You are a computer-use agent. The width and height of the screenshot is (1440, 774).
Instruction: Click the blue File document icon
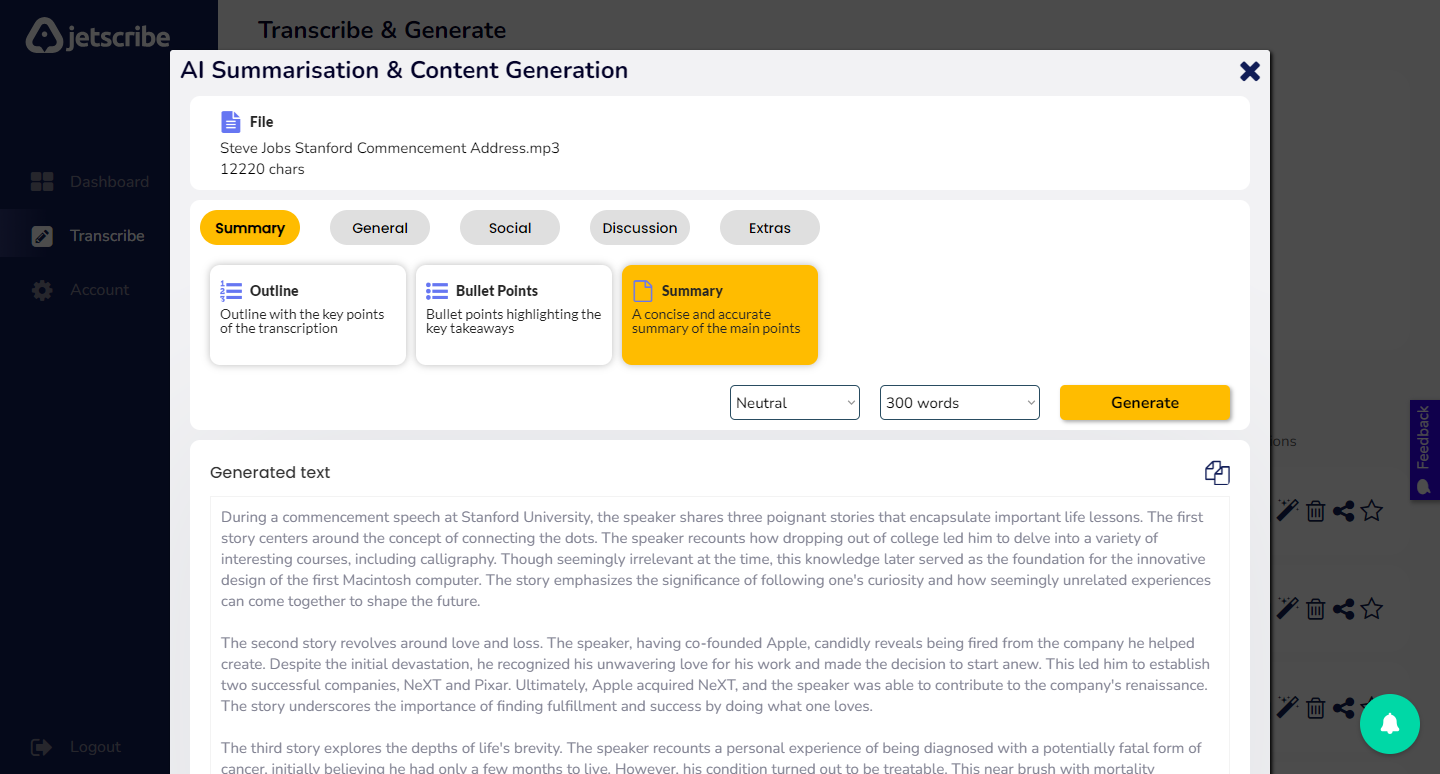pos(231,122)
